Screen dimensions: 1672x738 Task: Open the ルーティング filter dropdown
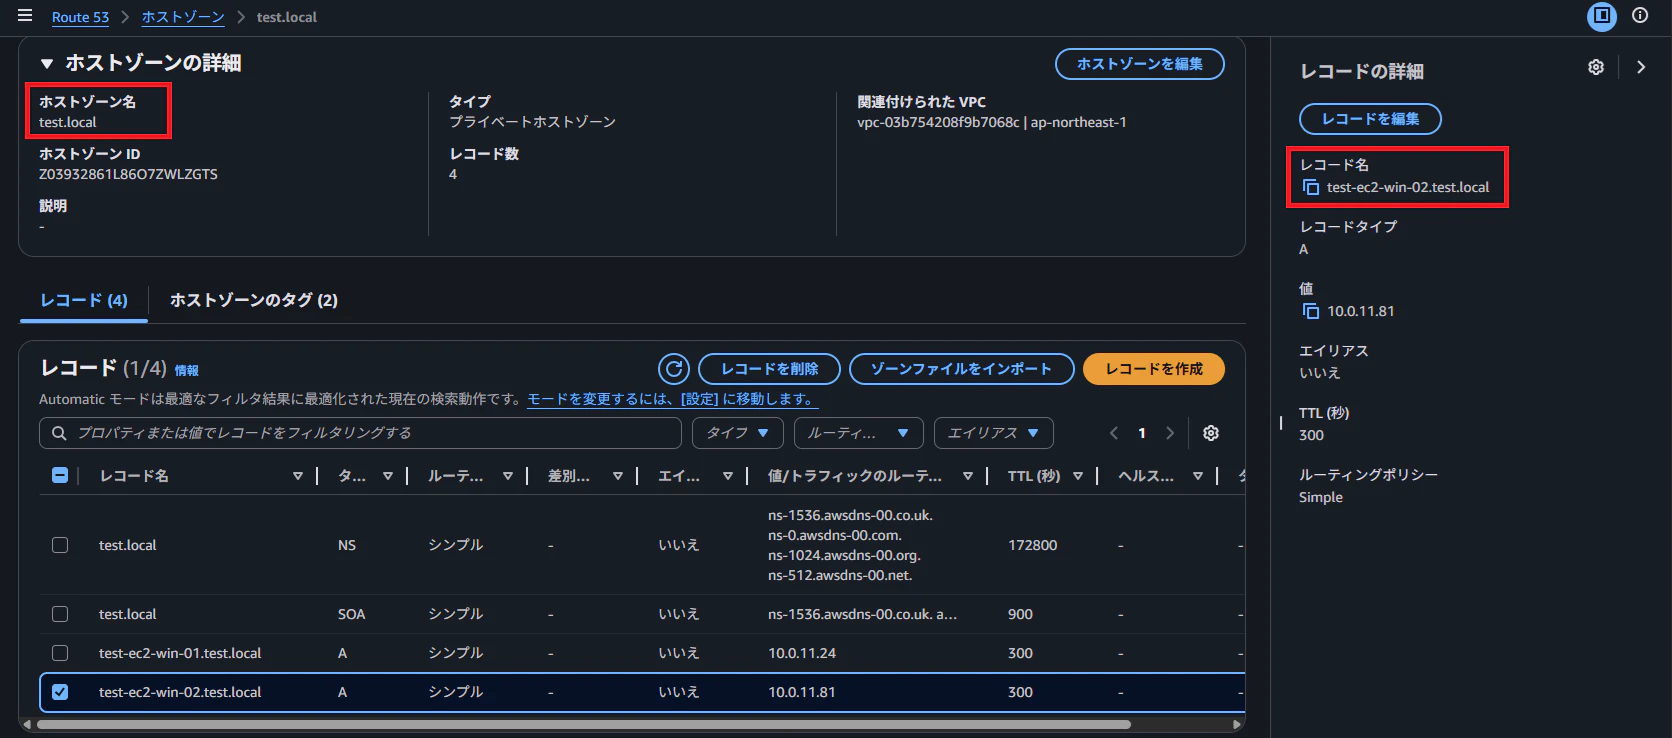(858, 433)
